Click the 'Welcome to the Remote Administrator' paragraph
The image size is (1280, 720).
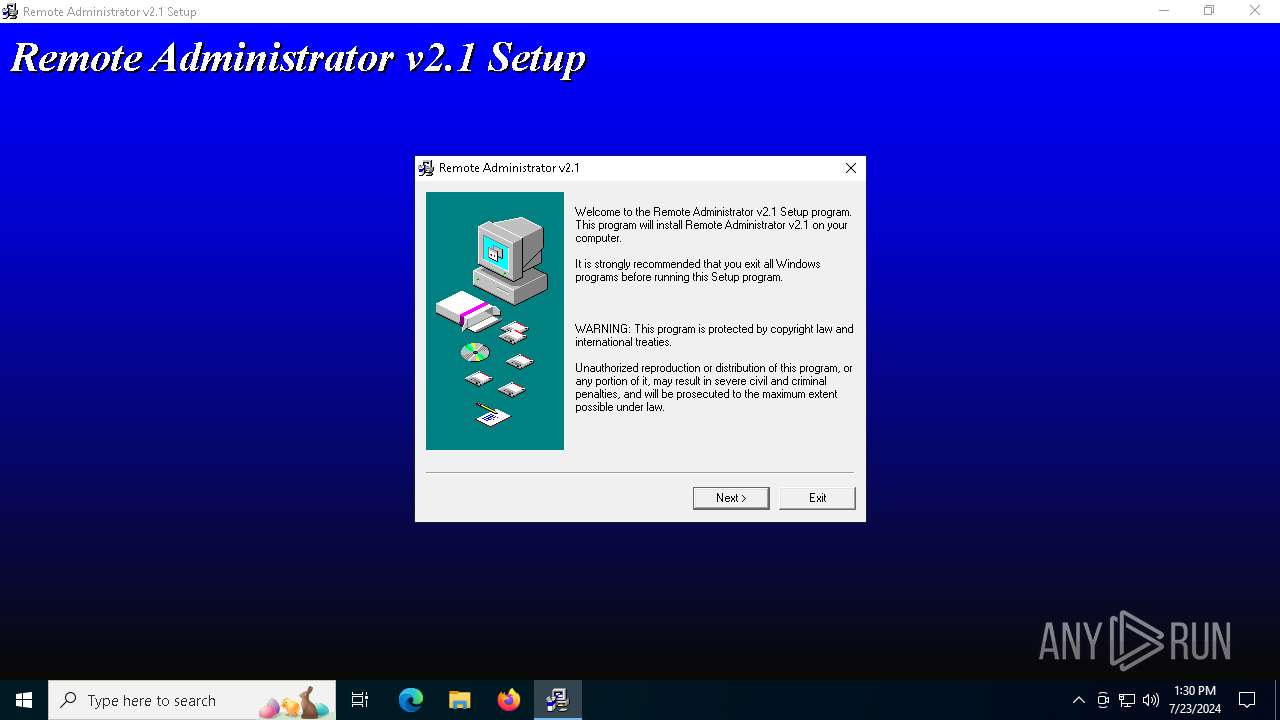pyautogui.click(x=713, y=225)
